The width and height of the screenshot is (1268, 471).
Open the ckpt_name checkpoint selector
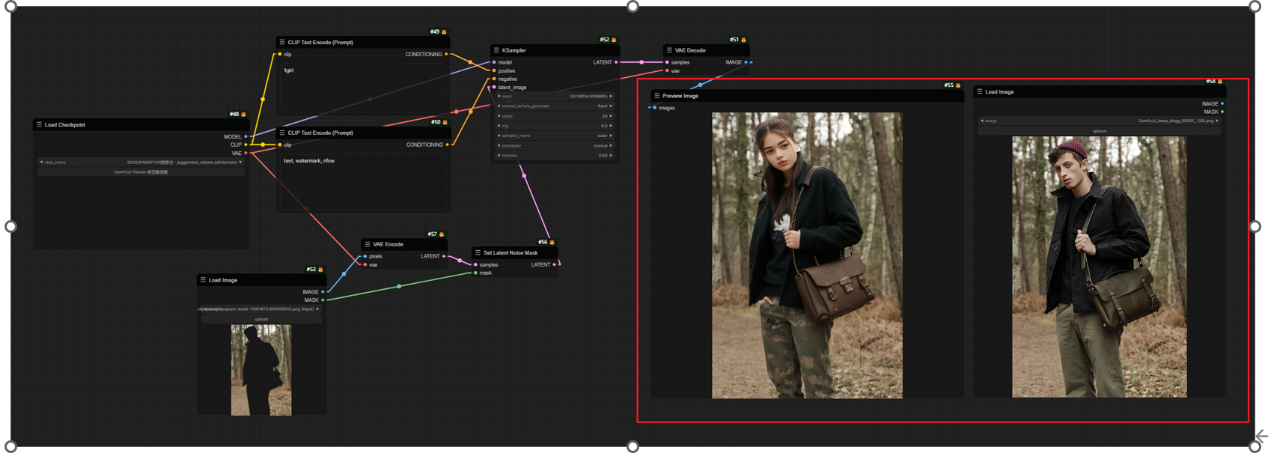[141, 162]
